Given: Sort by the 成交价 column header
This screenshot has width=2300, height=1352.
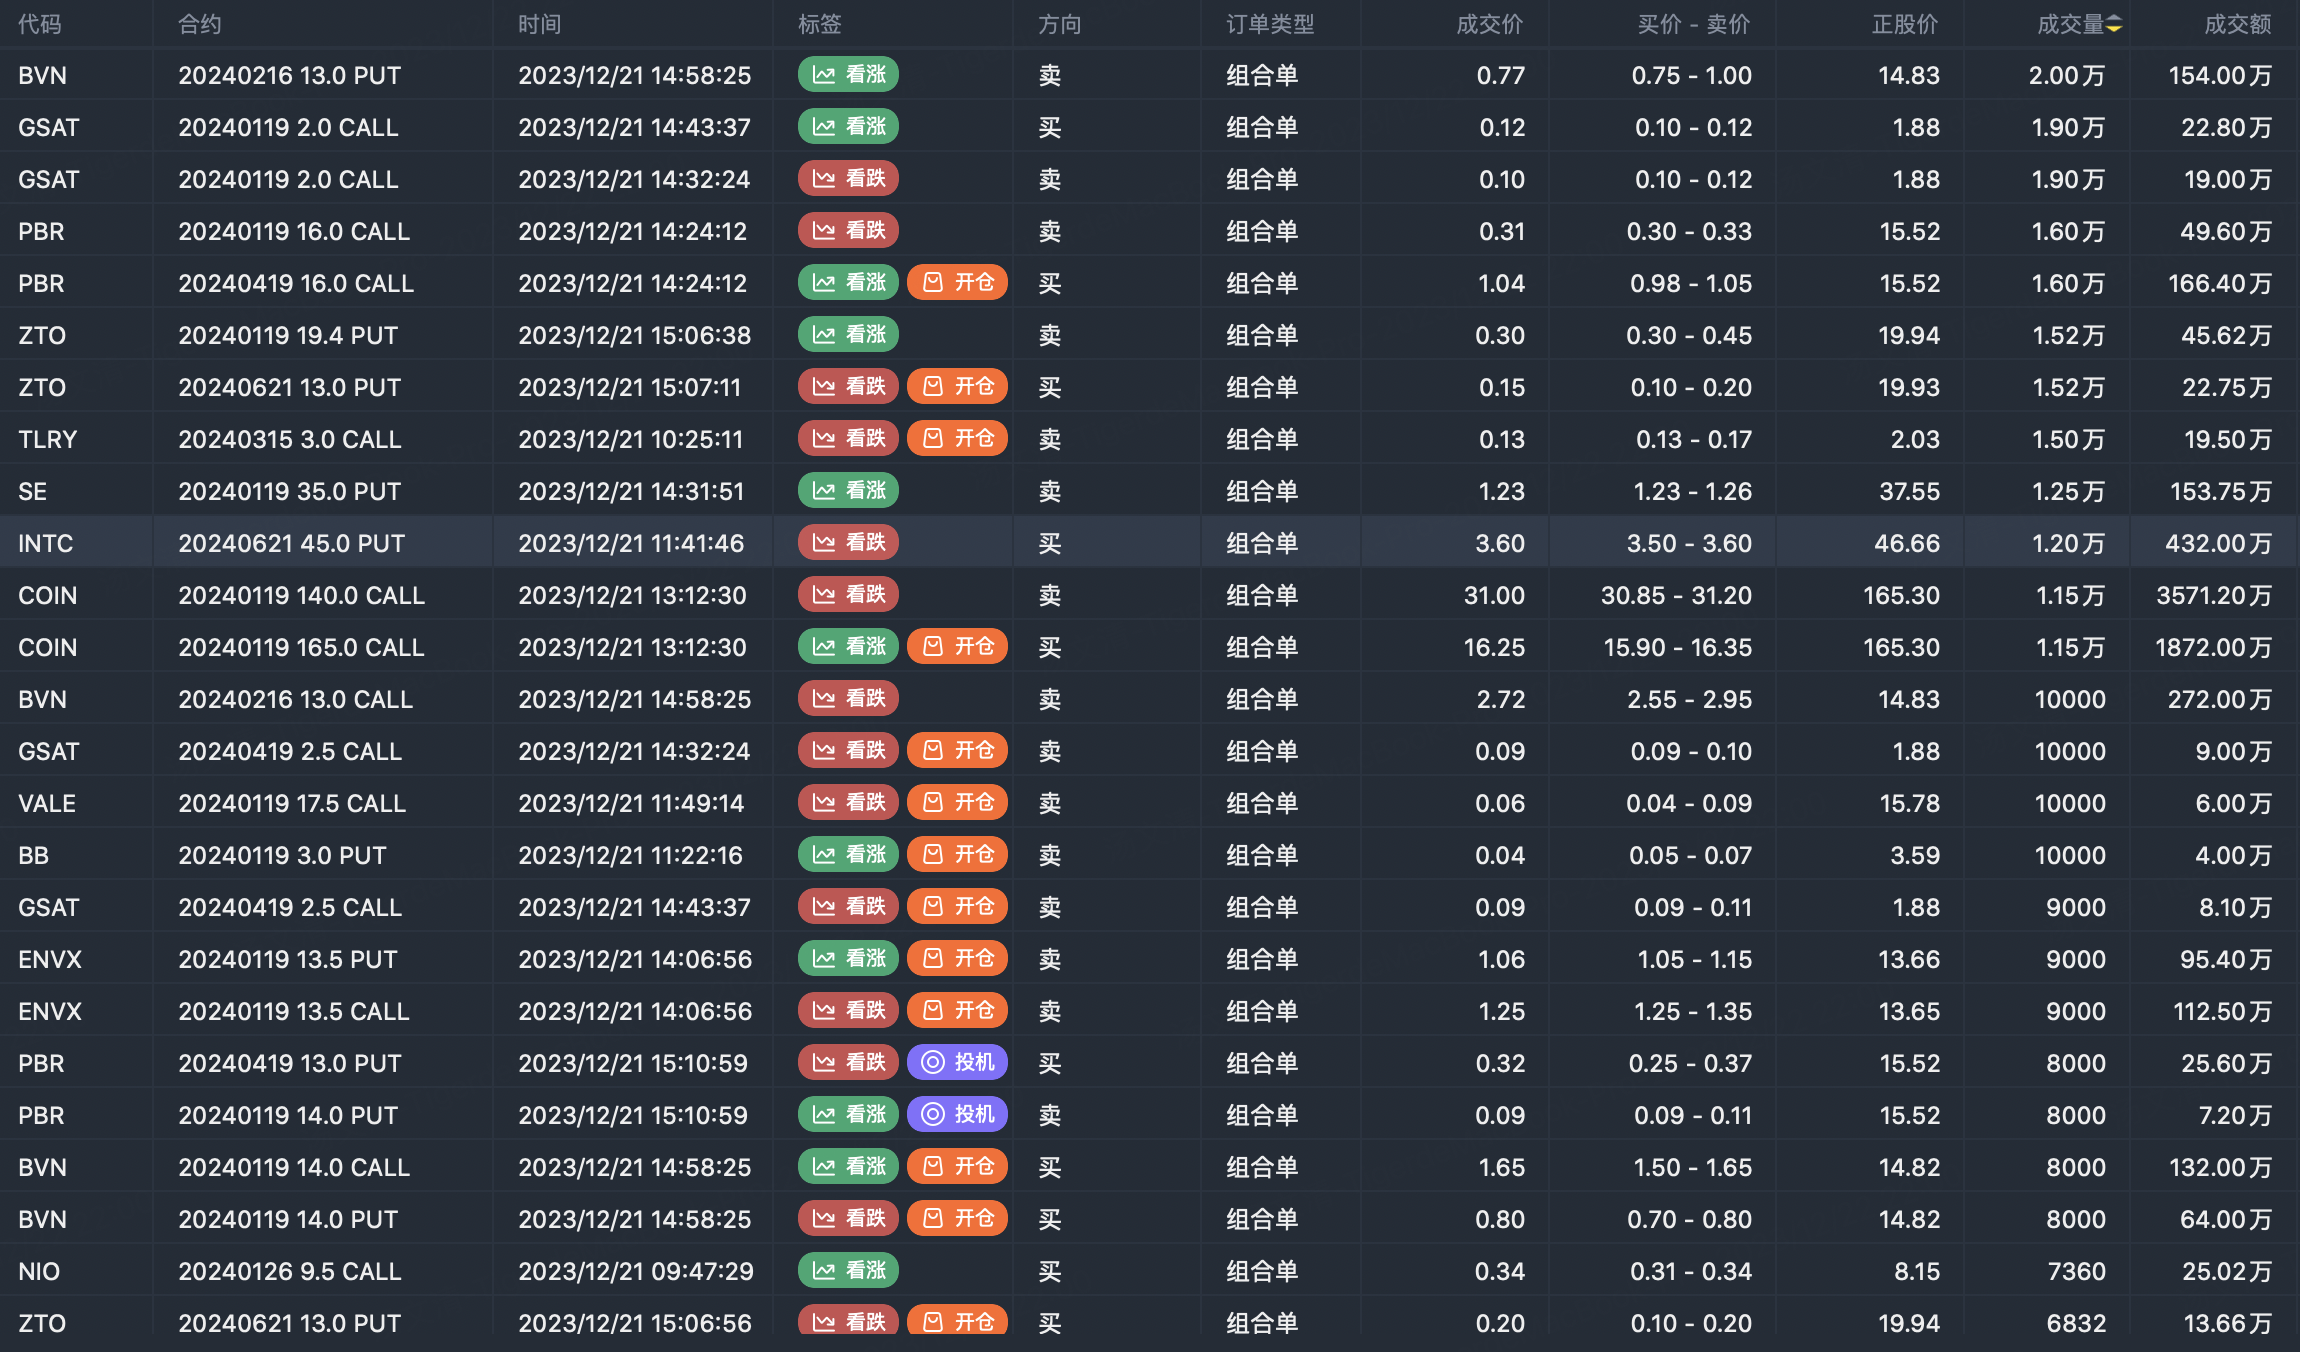Looking at the screenshot, I should 1489,25.
